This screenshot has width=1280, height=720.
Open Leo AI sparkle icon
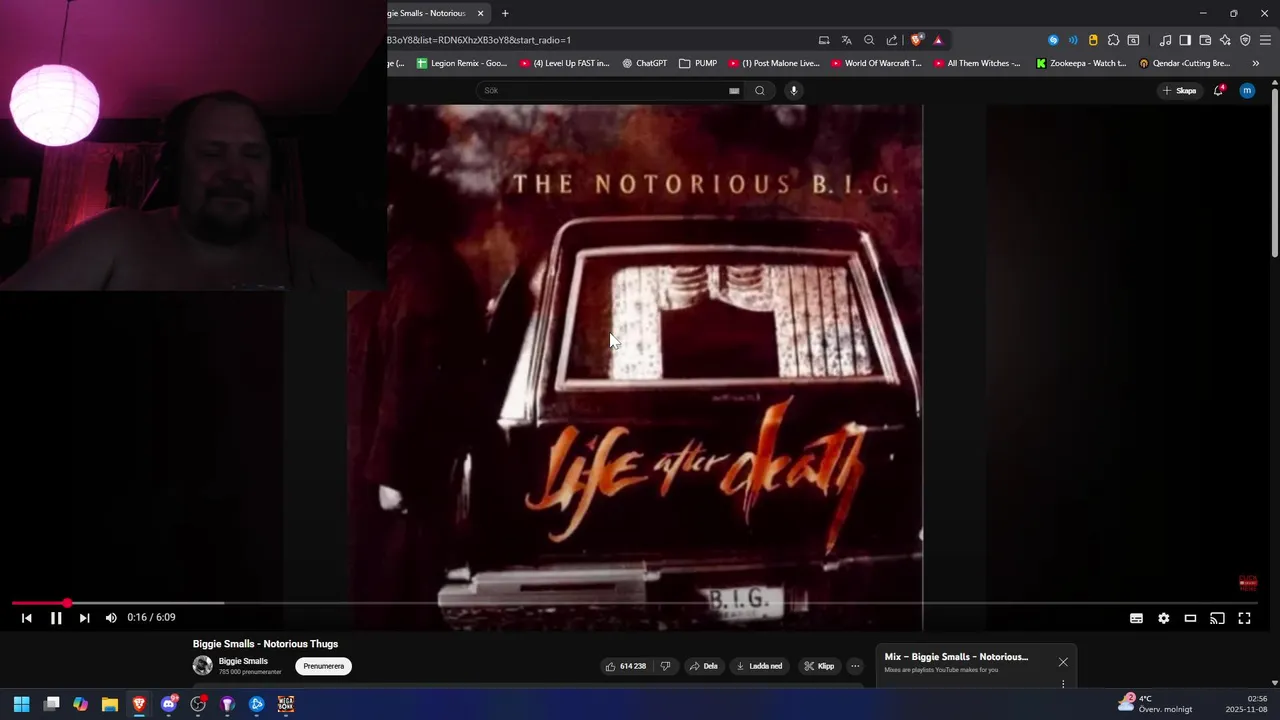click(1225, 40)
